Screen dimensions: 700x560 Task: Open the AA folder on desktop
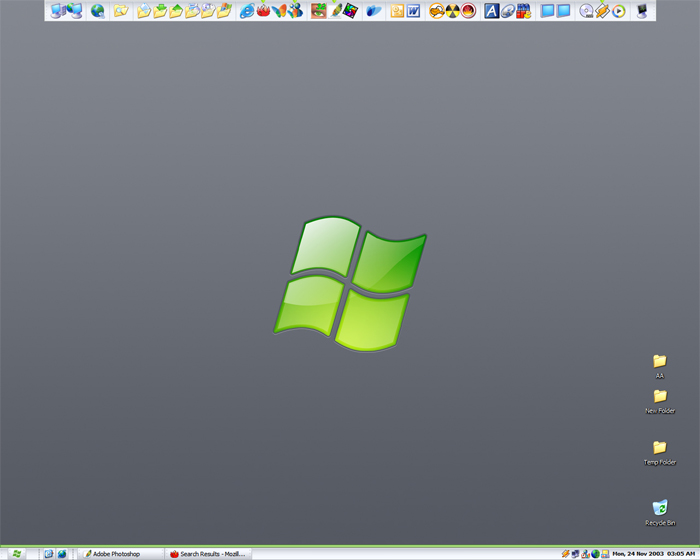tap(660, 366)
